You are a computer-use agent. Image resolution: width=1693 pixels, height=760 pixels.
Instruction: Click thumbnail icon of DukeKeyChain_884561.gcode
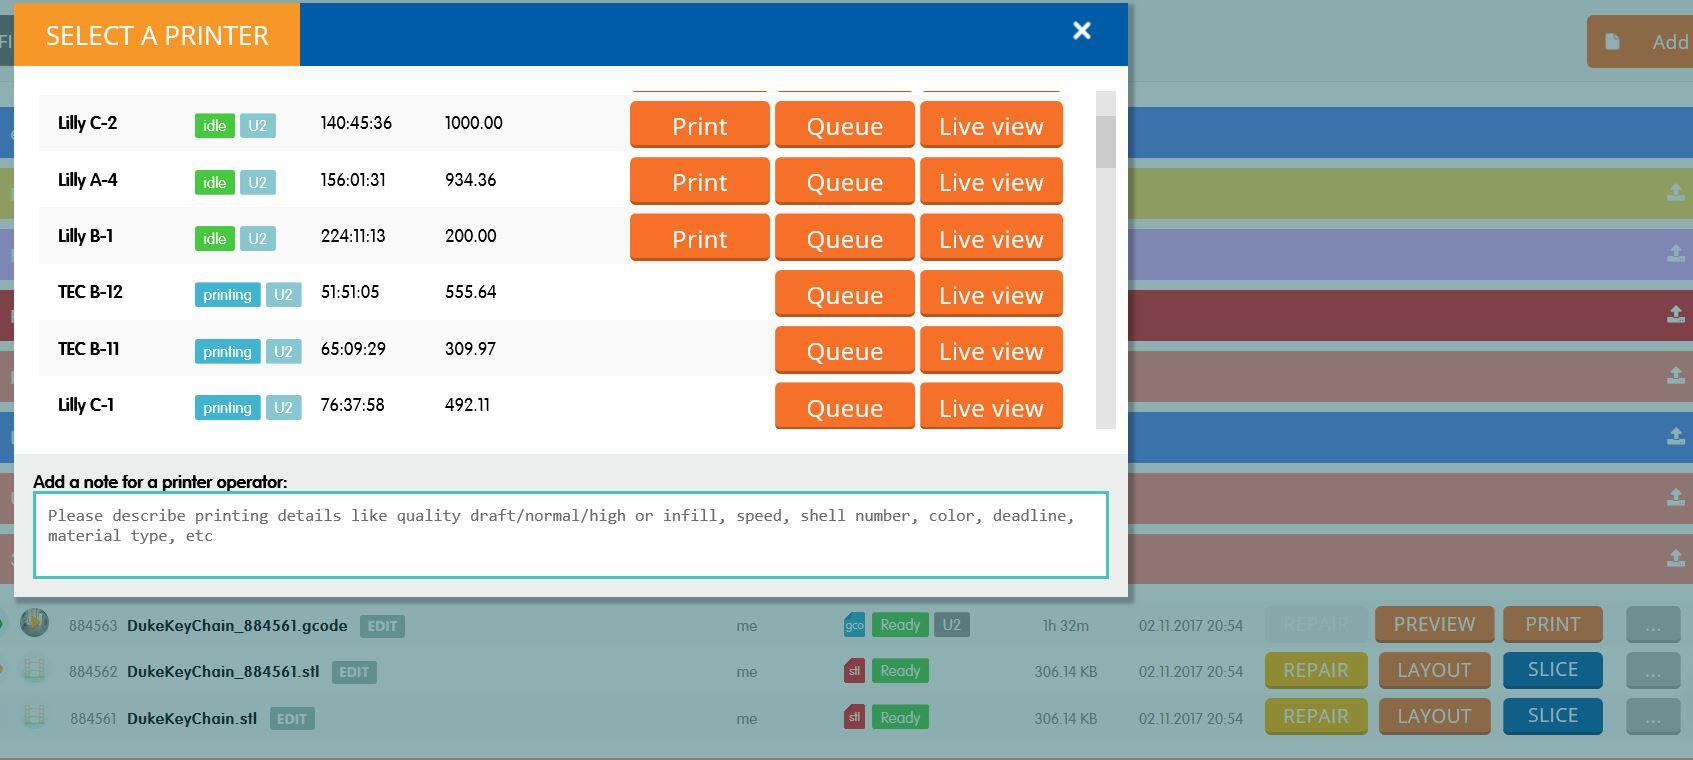coord(34,622)
